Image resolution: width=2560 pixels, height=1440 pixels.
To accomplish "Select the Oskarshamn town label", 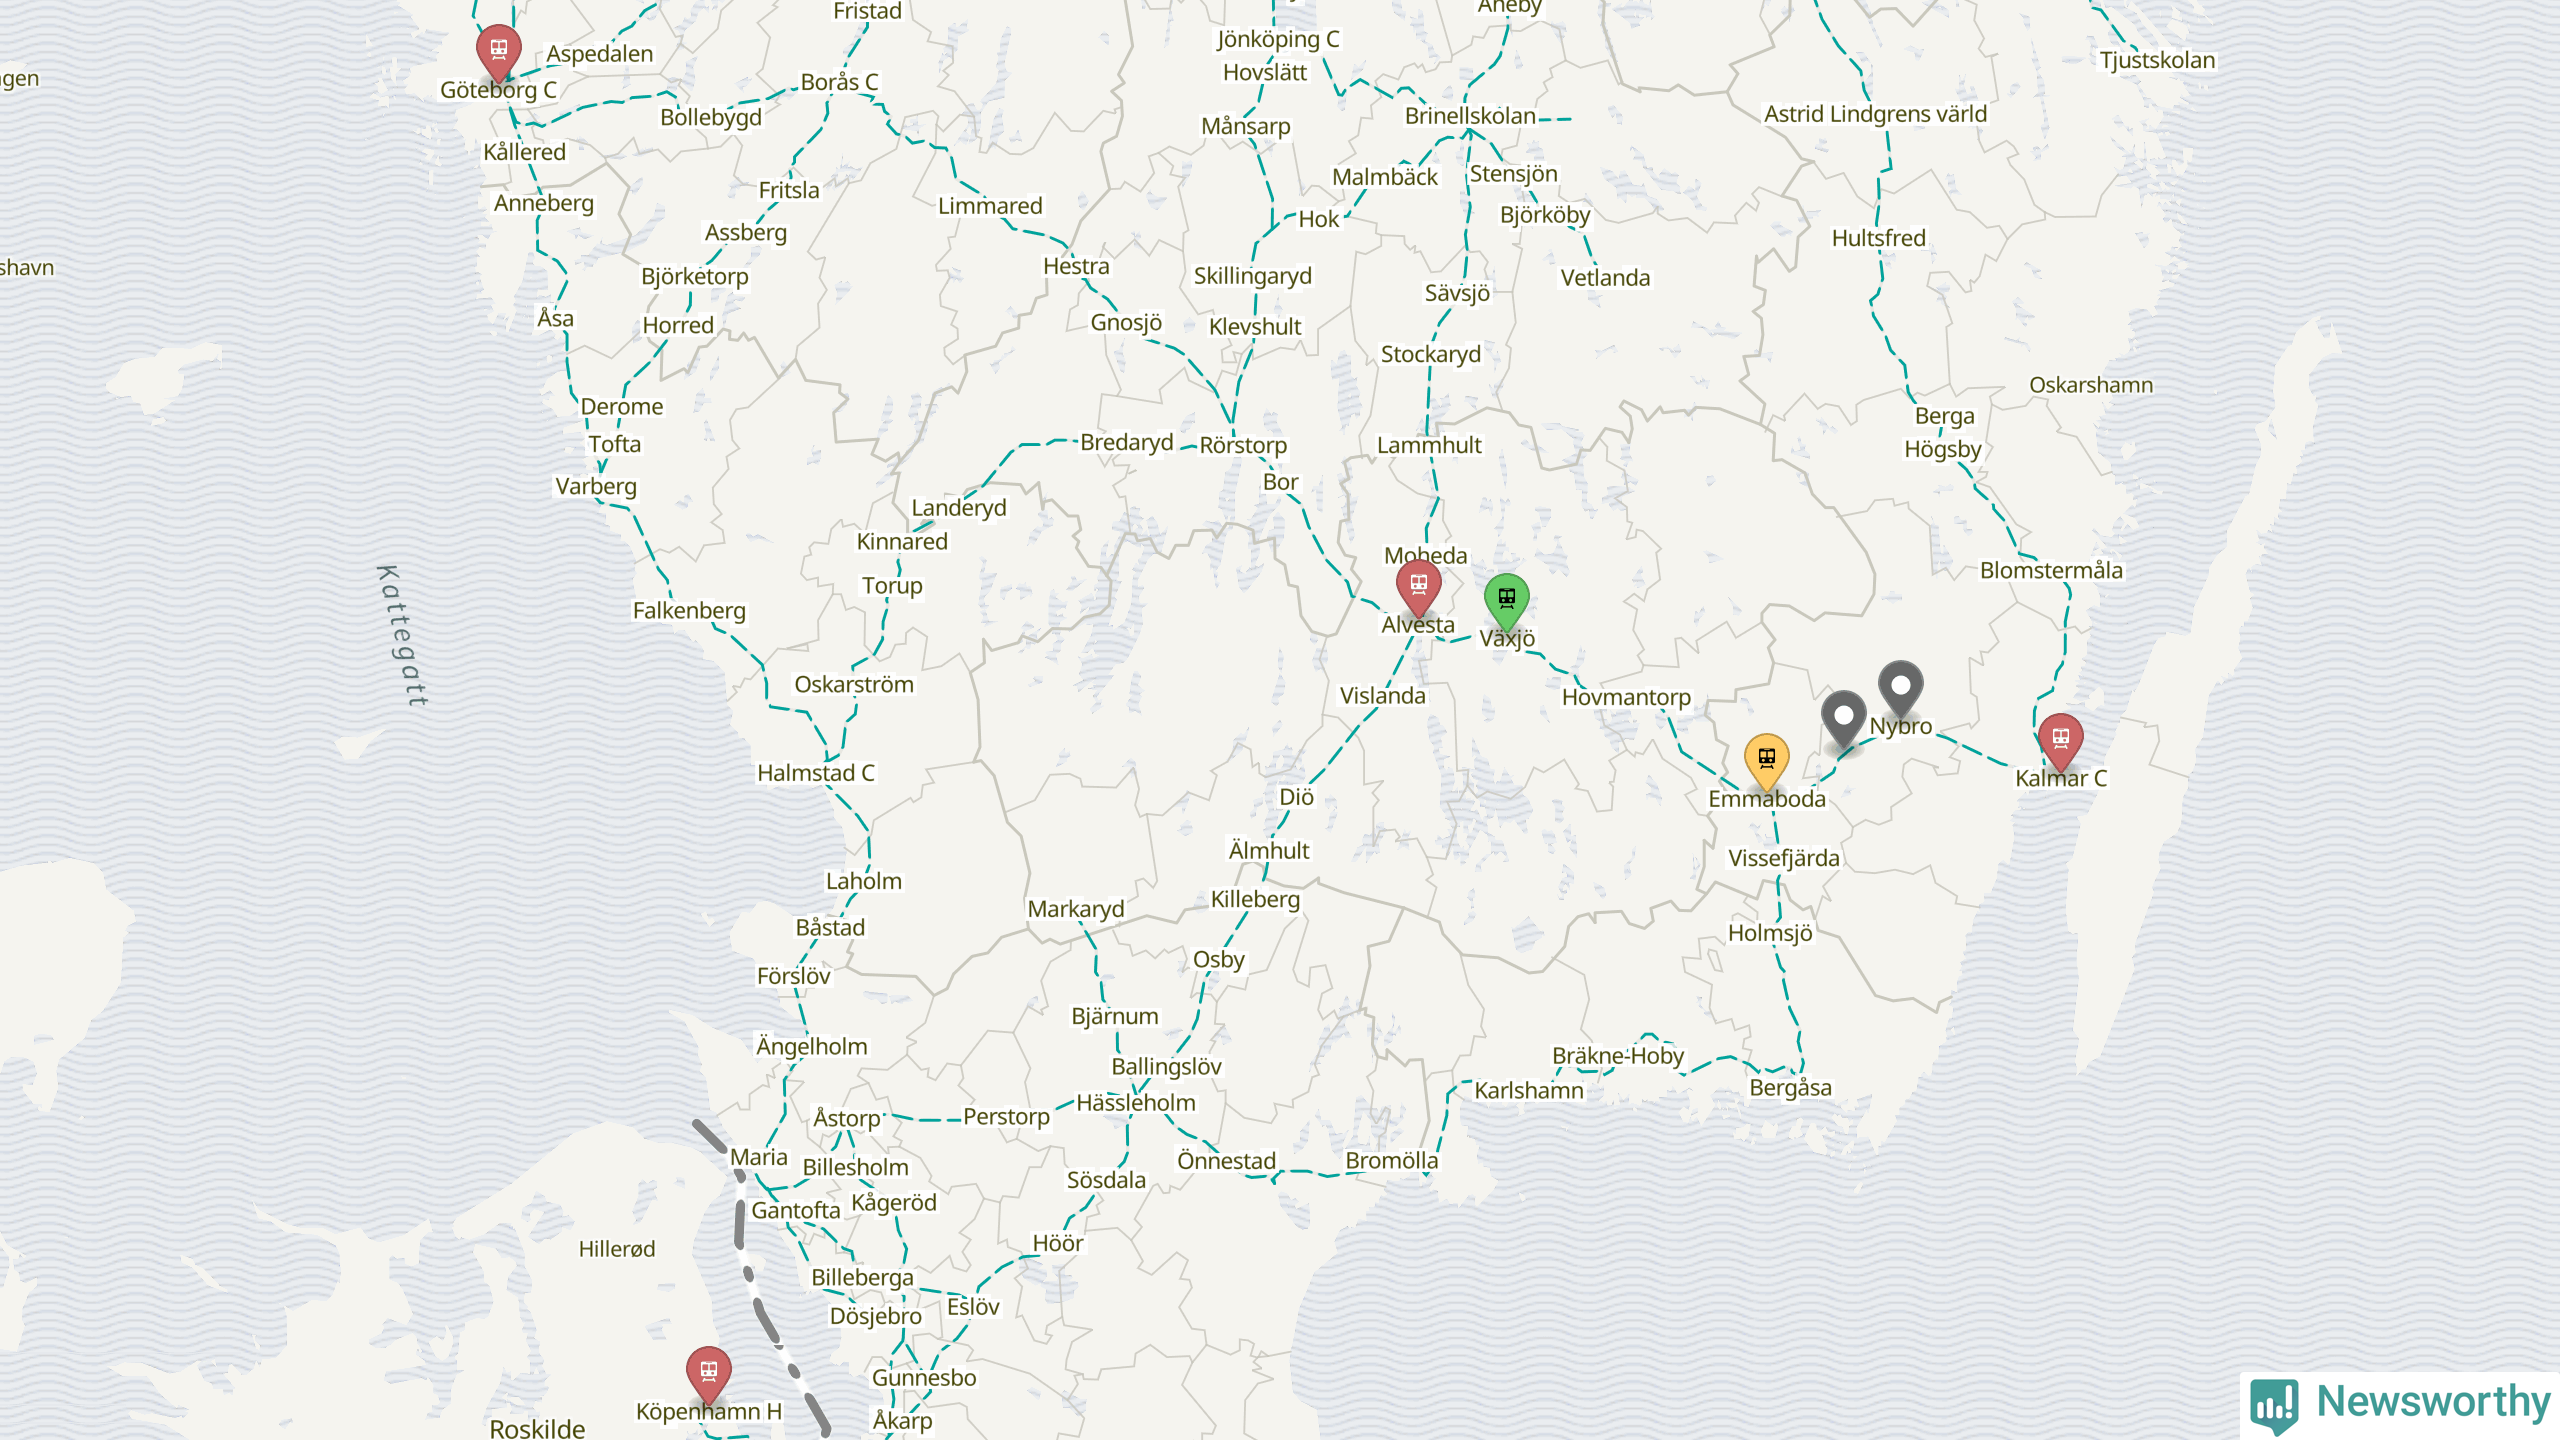I will pyautogui.click(x=2091, y=385).
